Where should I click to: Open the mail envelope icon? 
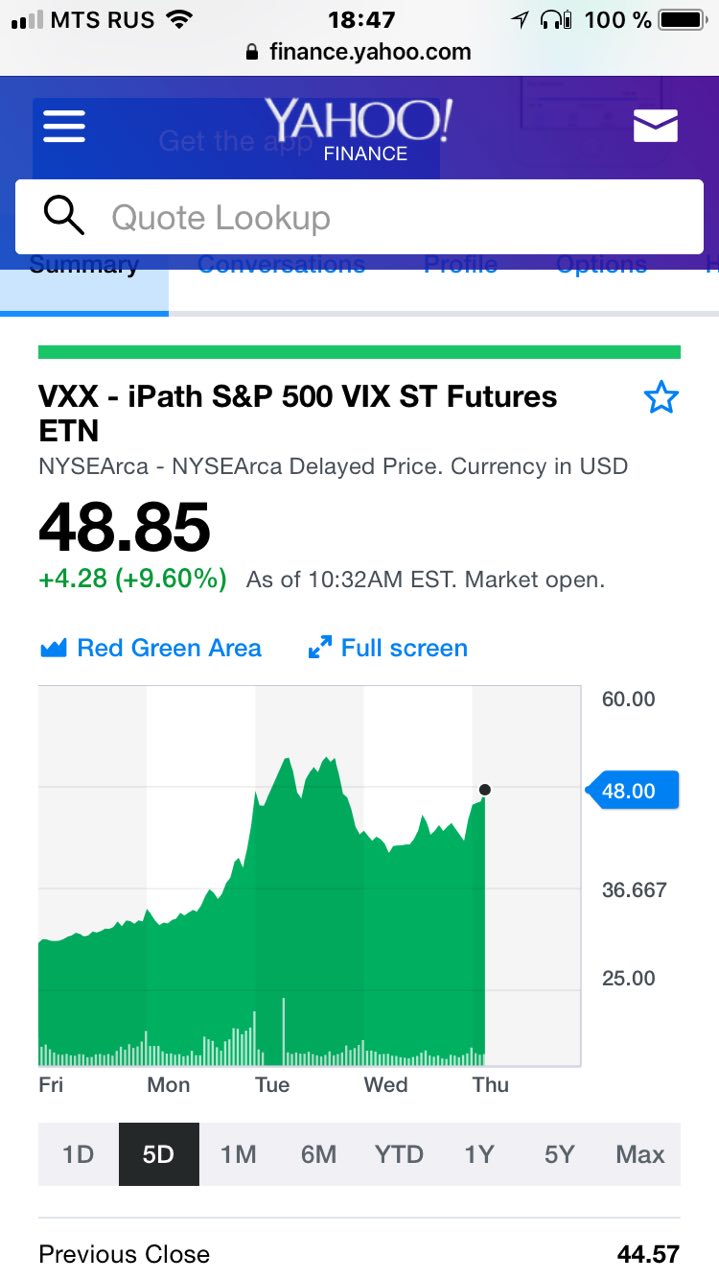(655, 126)
